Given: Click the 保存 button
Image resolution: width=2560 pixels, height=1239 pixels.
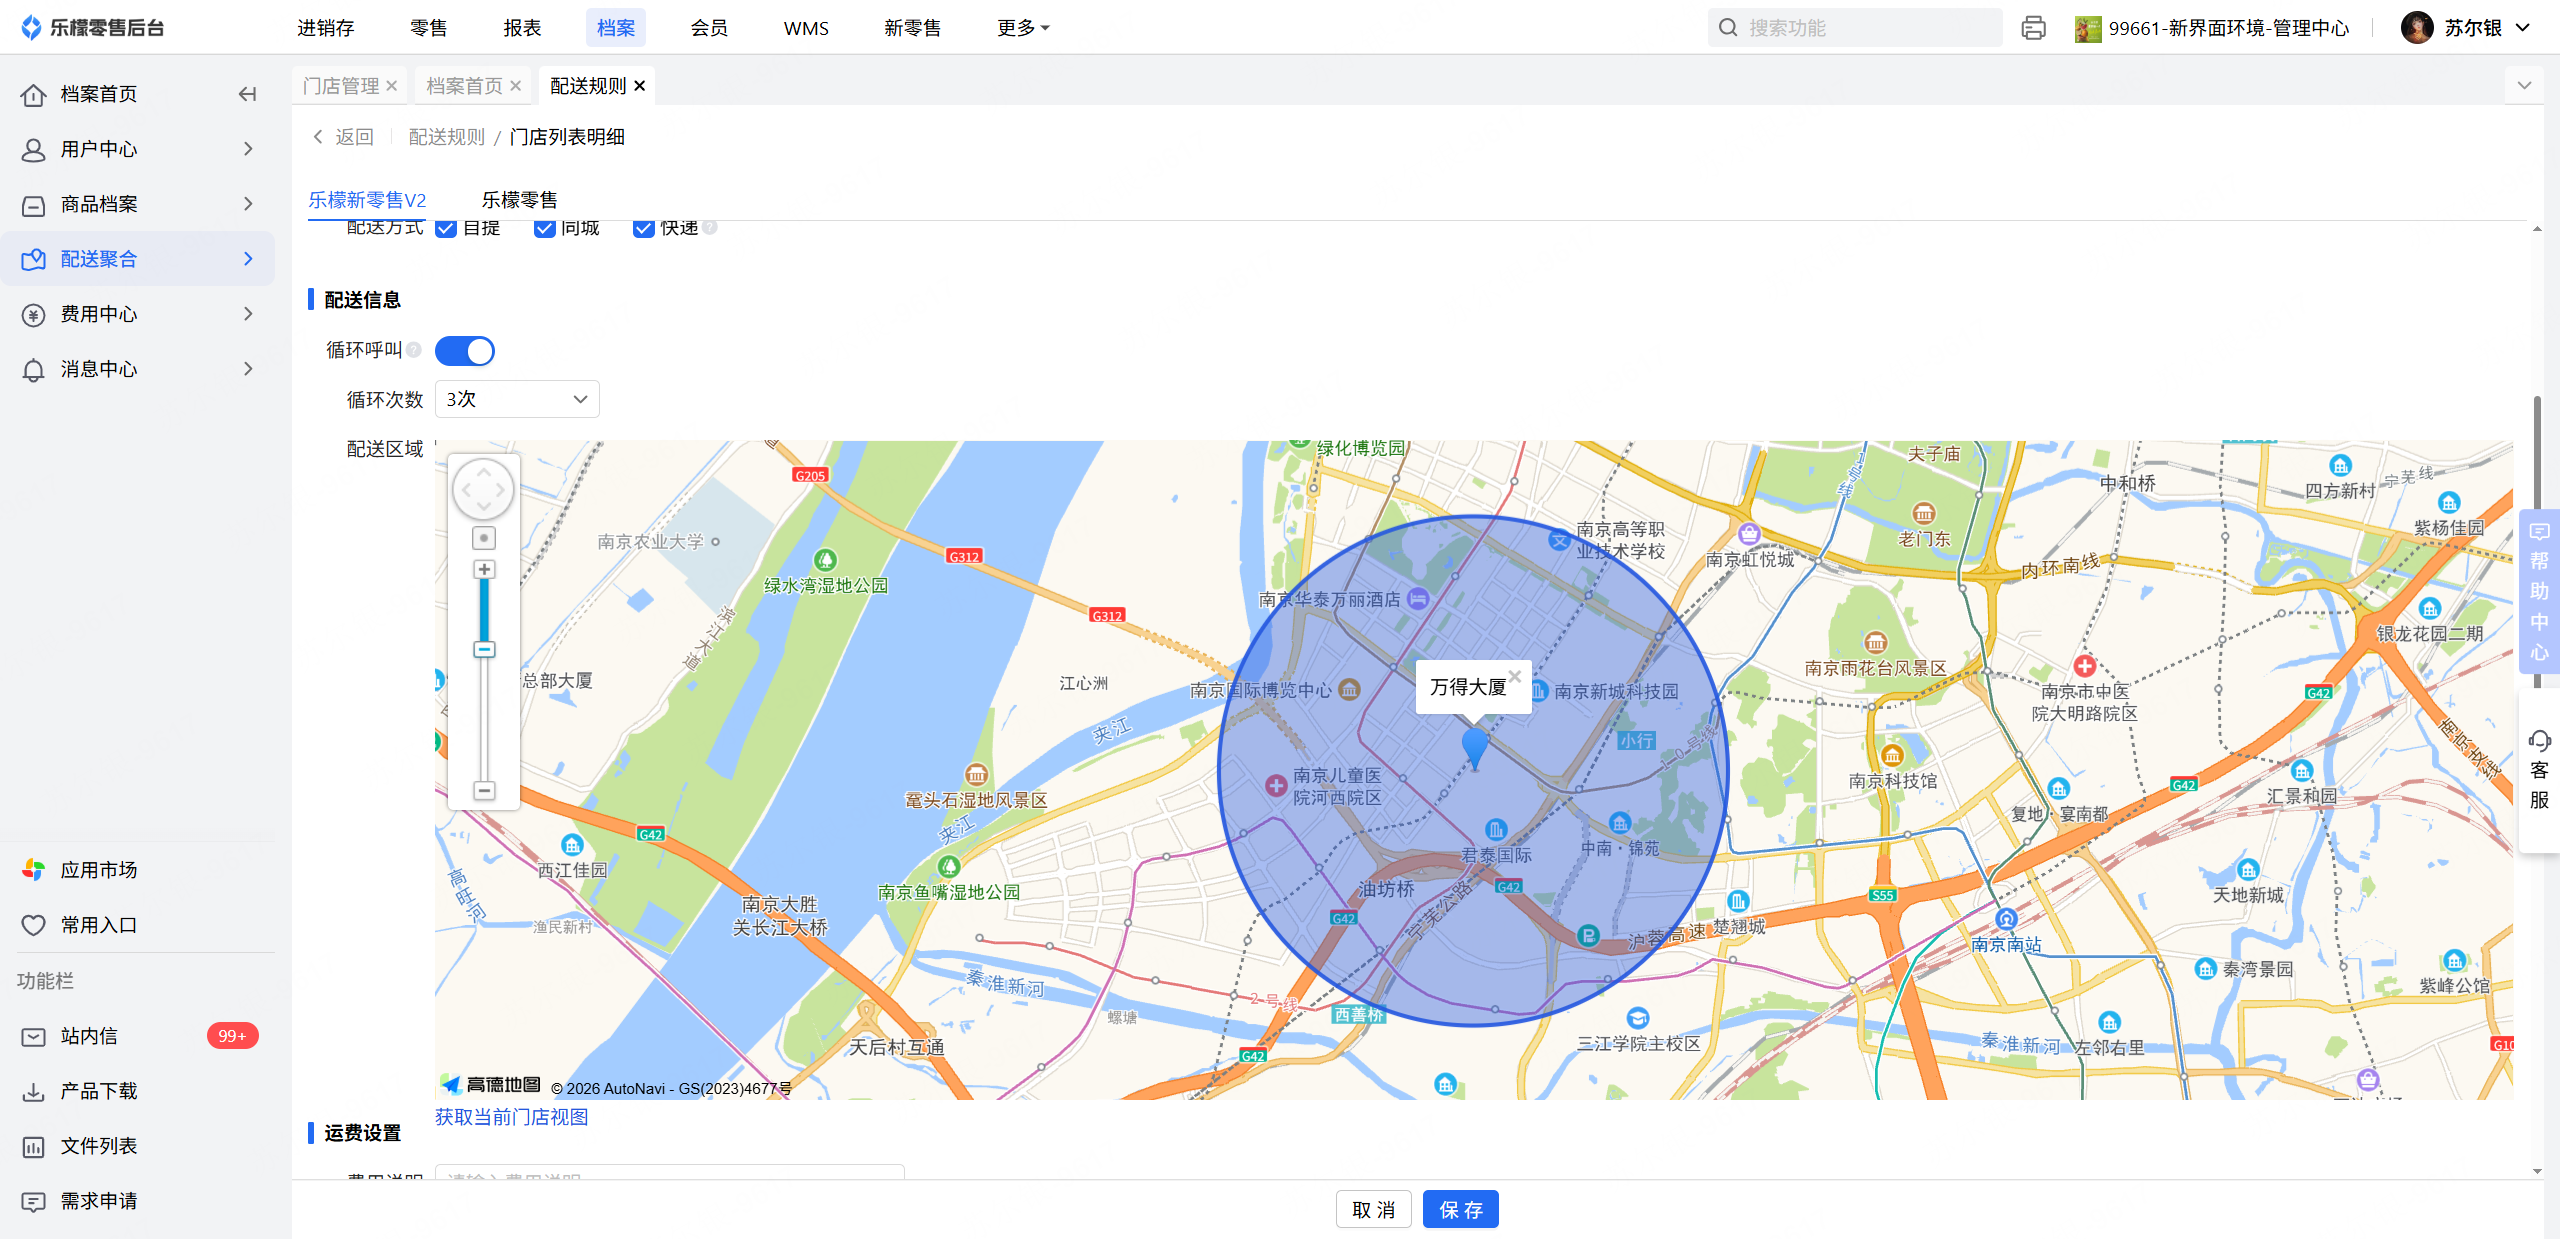Looking at the screenshot, I should [1460, 1210].
